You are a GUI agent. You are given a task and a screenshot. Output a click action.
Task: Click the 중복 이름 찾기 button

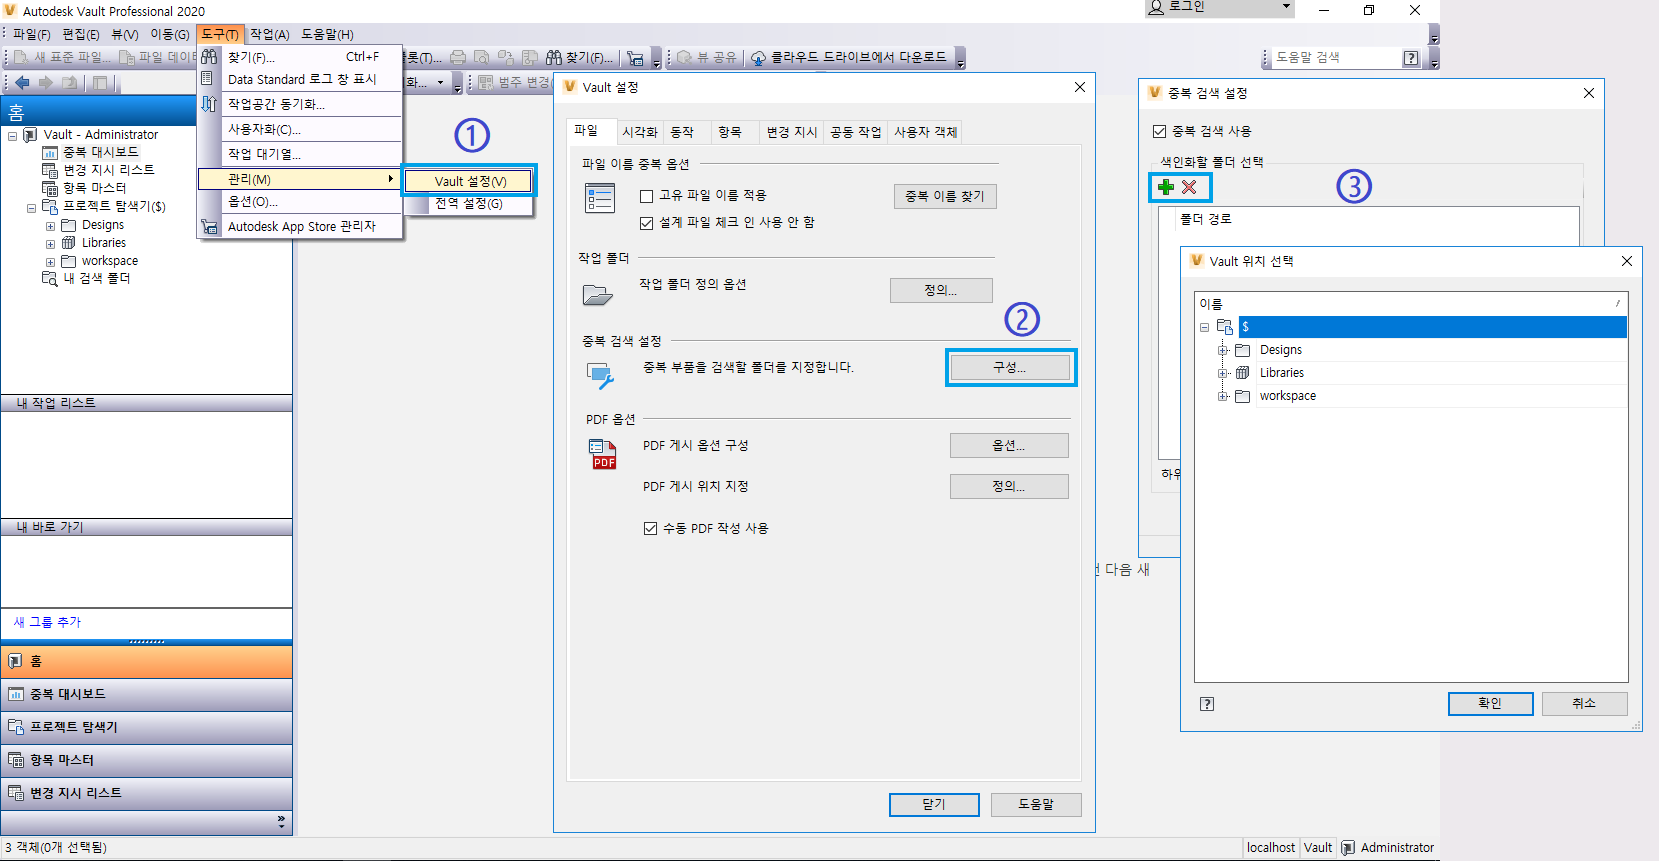945,196
